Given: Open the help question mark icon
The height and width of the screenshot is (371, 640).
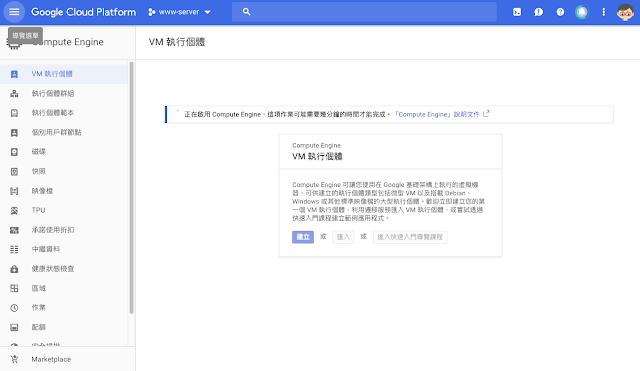Looking at the screenshot, I should [560, 12].
